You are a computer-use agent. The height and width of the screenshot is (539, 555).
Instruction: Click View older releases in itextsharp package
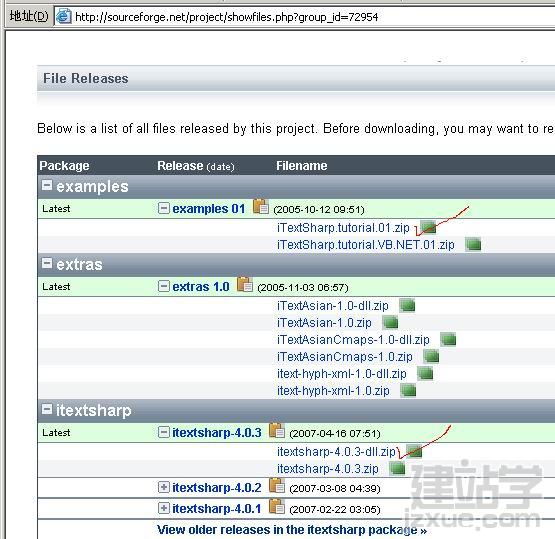pos(292,530)
